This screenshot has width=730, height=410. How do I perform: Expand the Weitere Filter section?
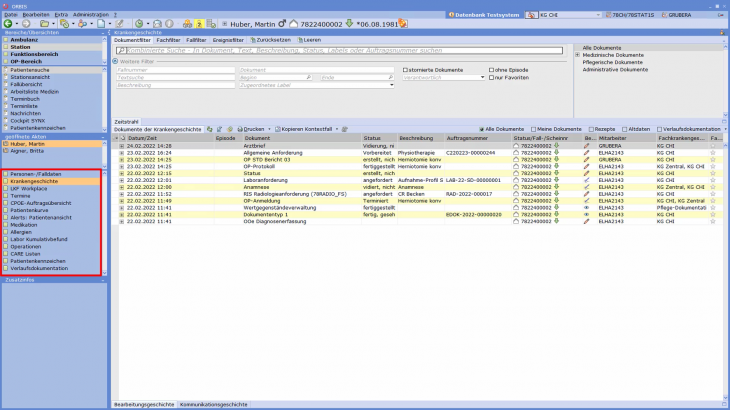116,61
